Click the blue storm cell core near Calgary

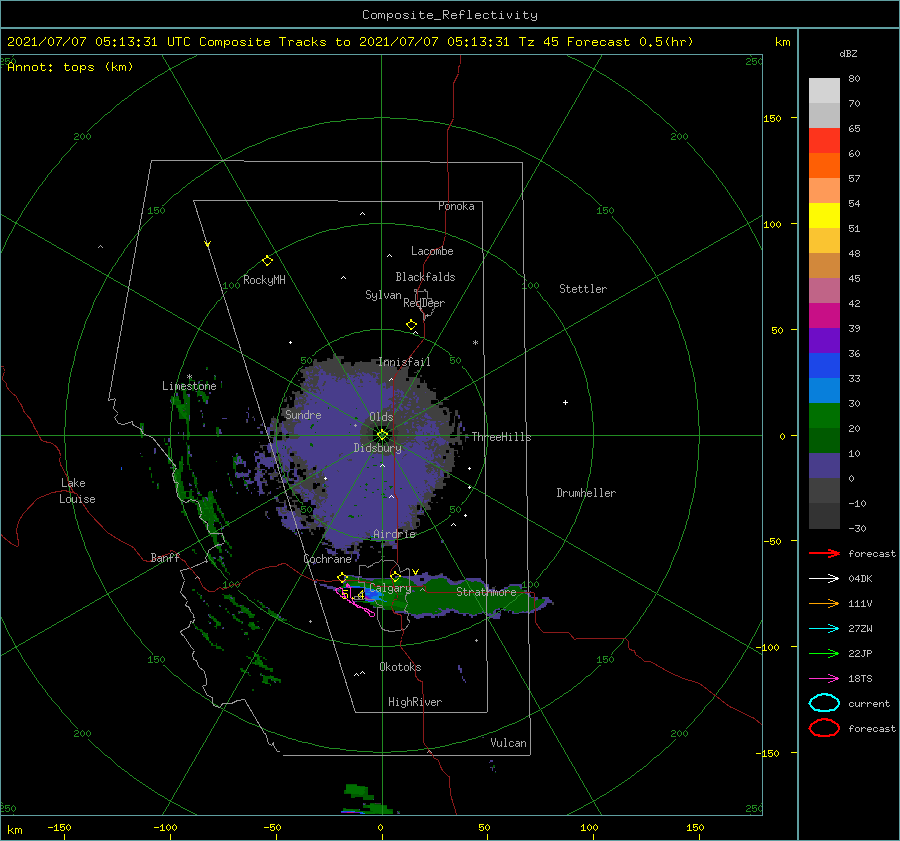(x=374, y=596)
